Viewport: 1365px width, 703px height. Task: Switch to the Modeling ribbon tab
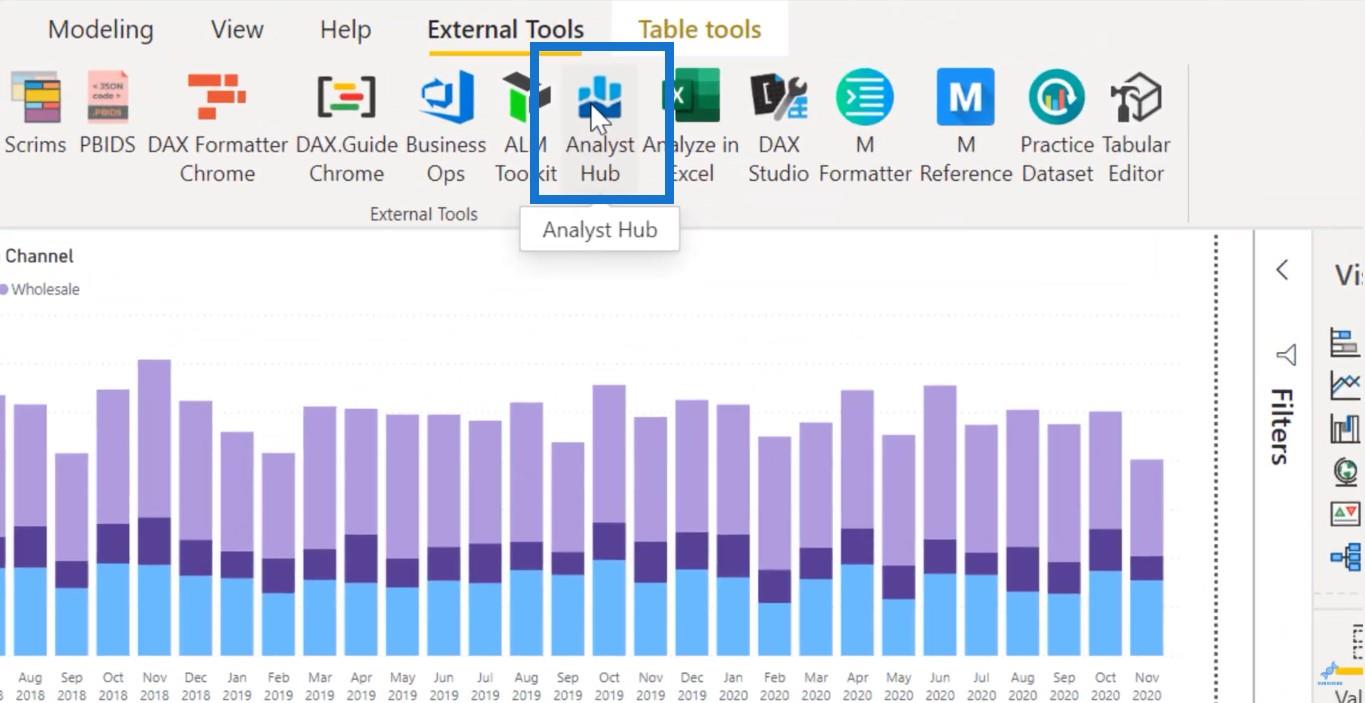pyautogui.click(x=100, y=30)
